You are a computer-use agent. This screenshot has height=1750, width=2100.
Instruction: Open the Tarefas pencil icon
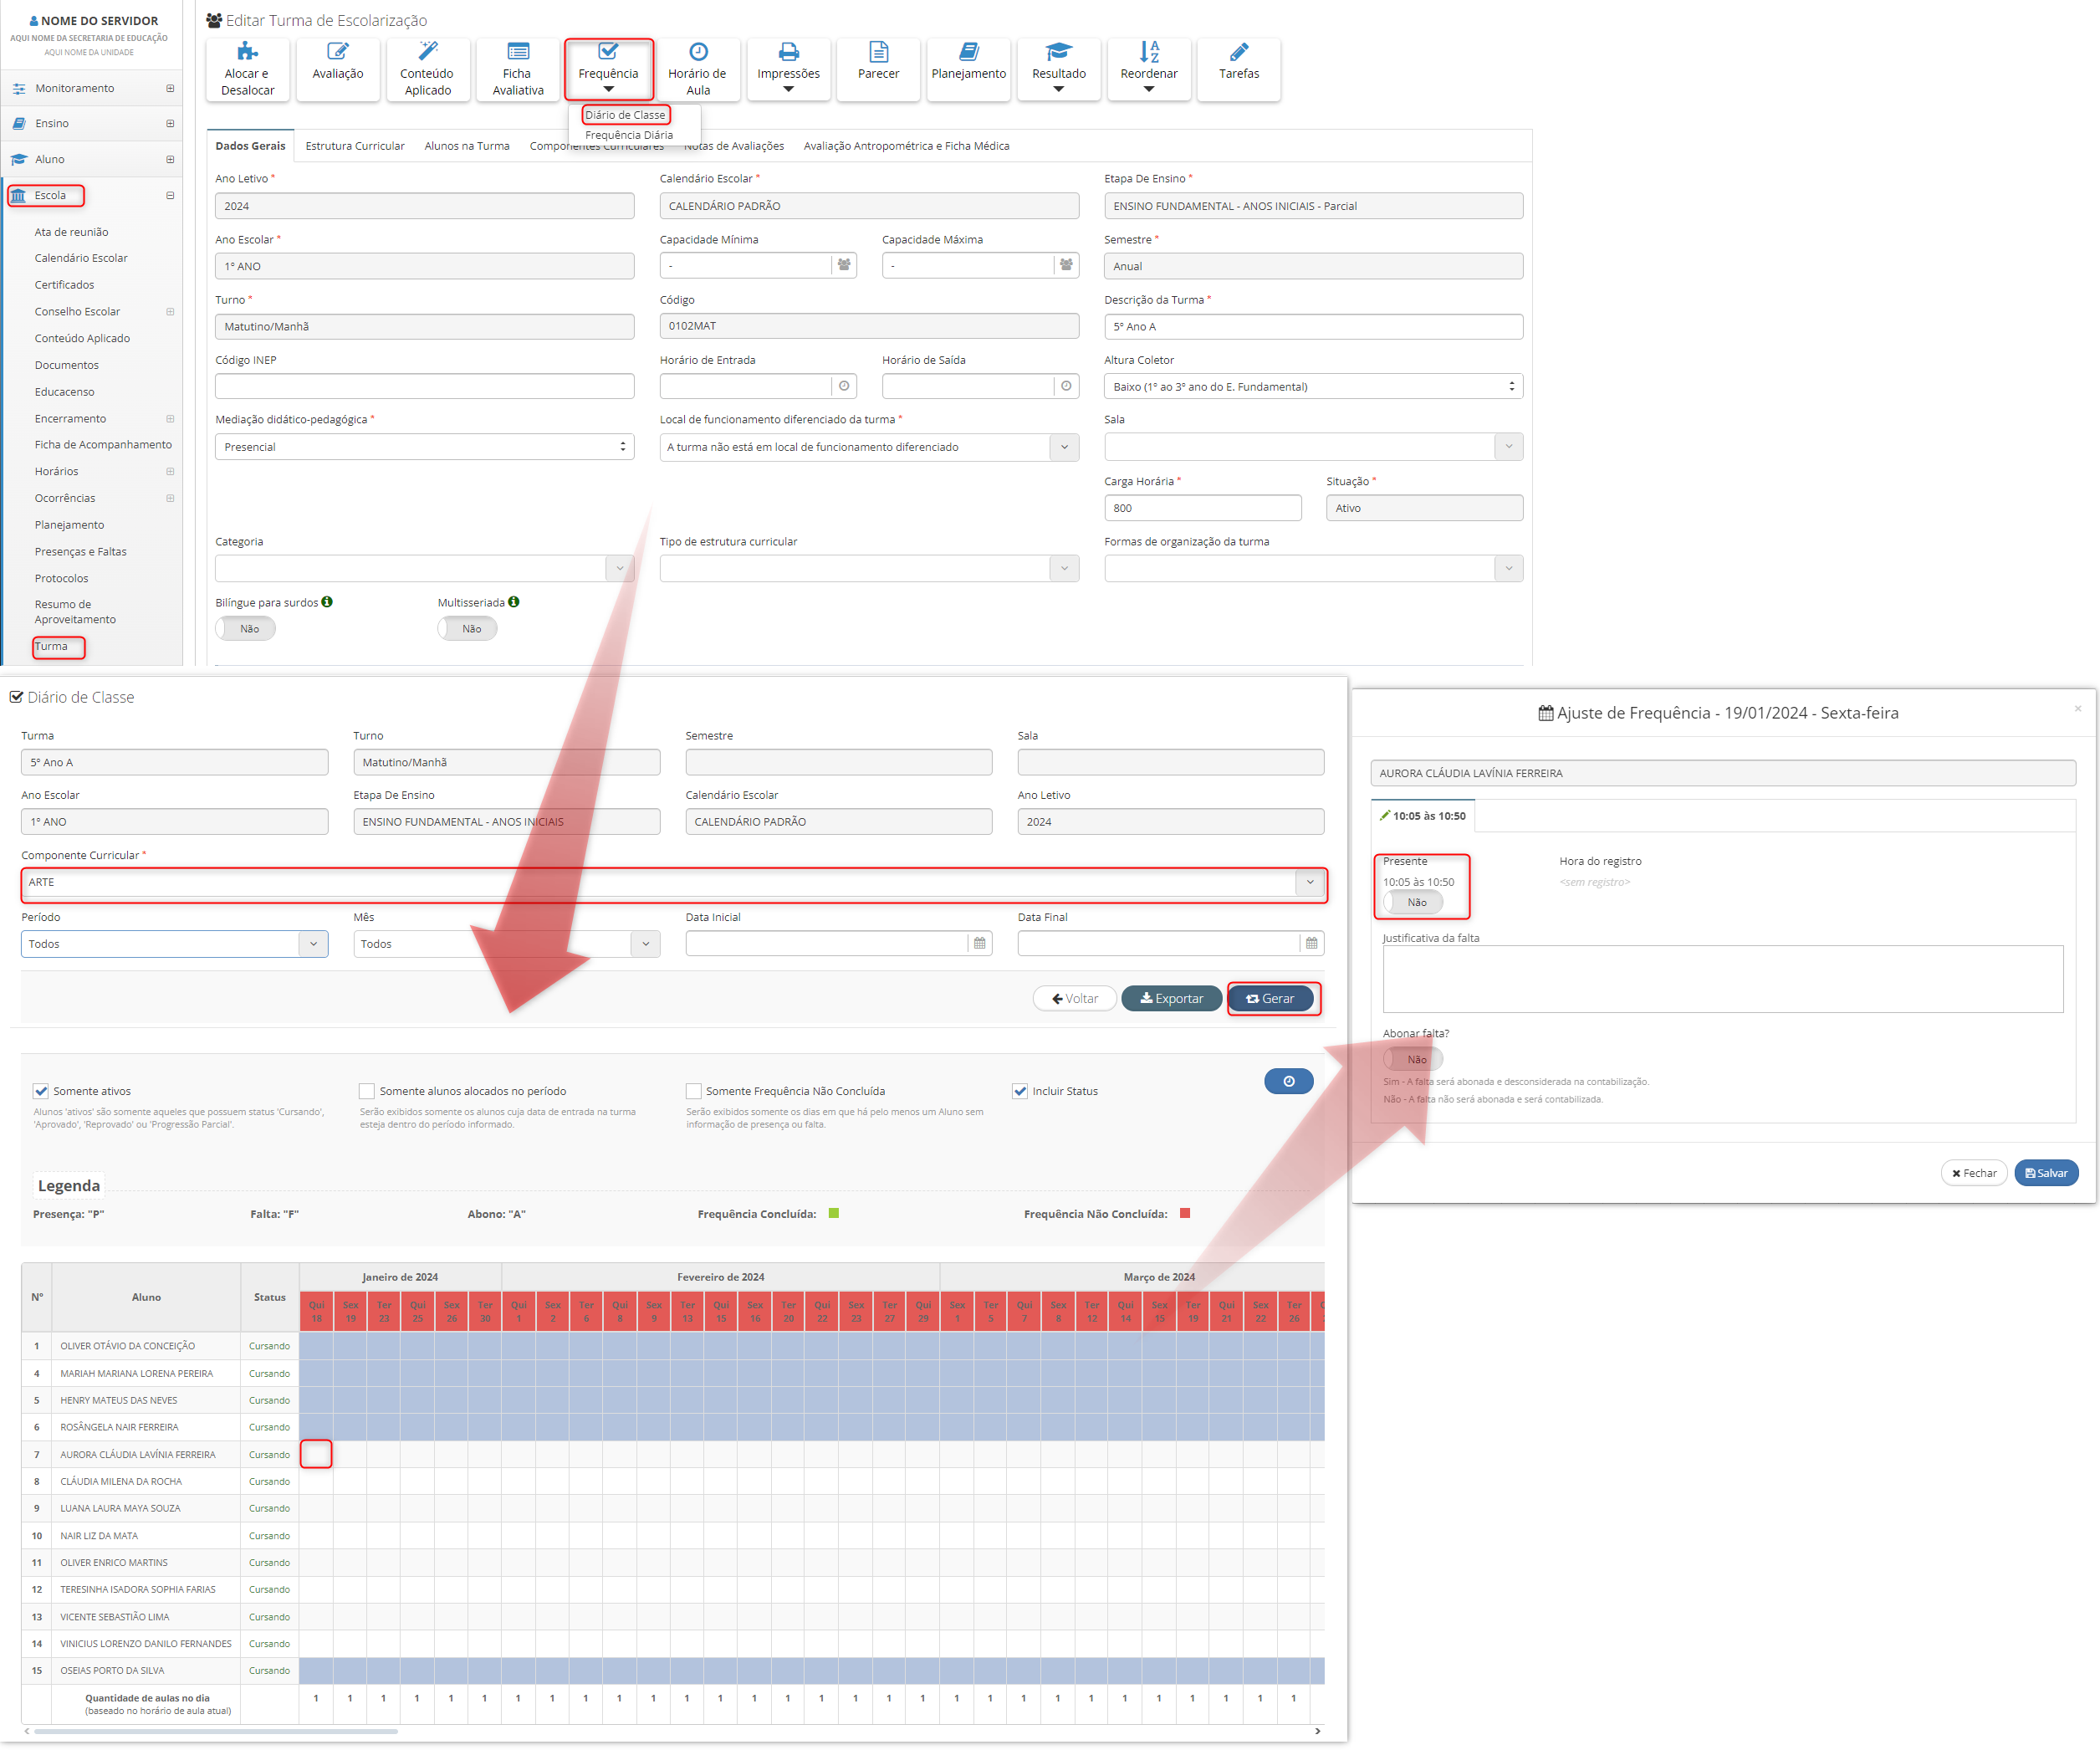1238,52
